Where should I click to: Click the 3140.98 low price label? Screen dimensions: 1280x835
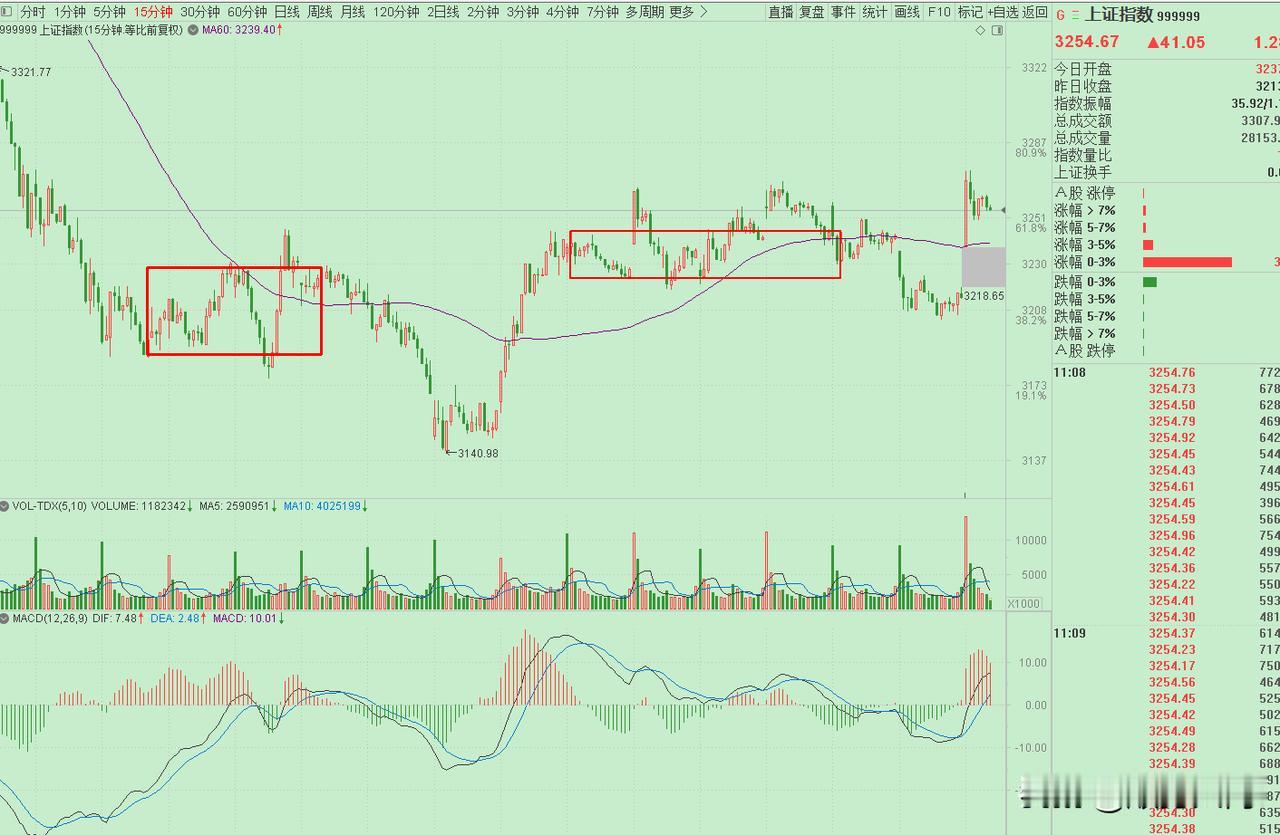click(x=478, y=453)
